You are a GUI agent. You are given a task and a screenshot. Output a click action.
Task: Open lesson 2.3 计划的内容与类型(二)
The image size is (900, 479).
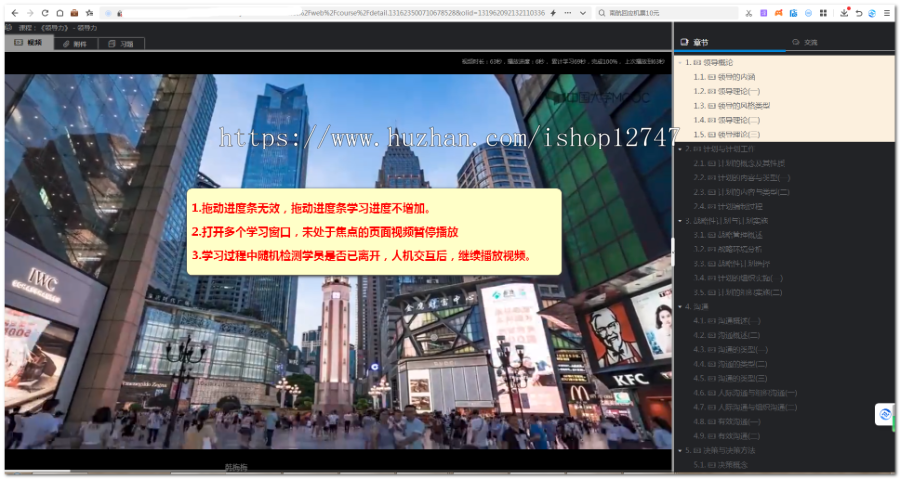(x=742, y=192)
